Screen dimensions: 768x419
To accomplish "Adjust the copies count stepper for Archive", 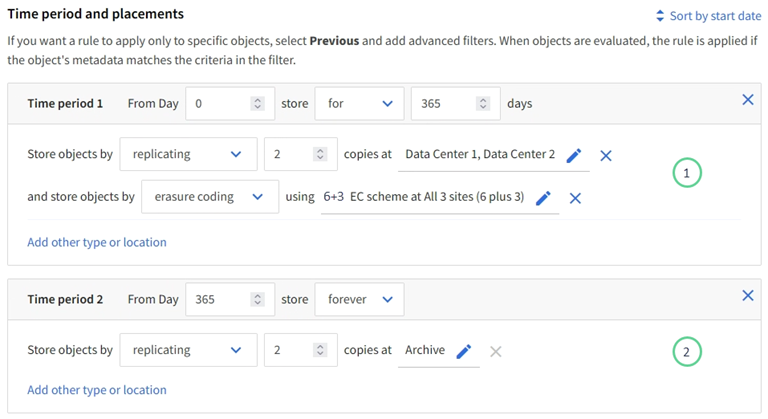I will click(320, 351).
